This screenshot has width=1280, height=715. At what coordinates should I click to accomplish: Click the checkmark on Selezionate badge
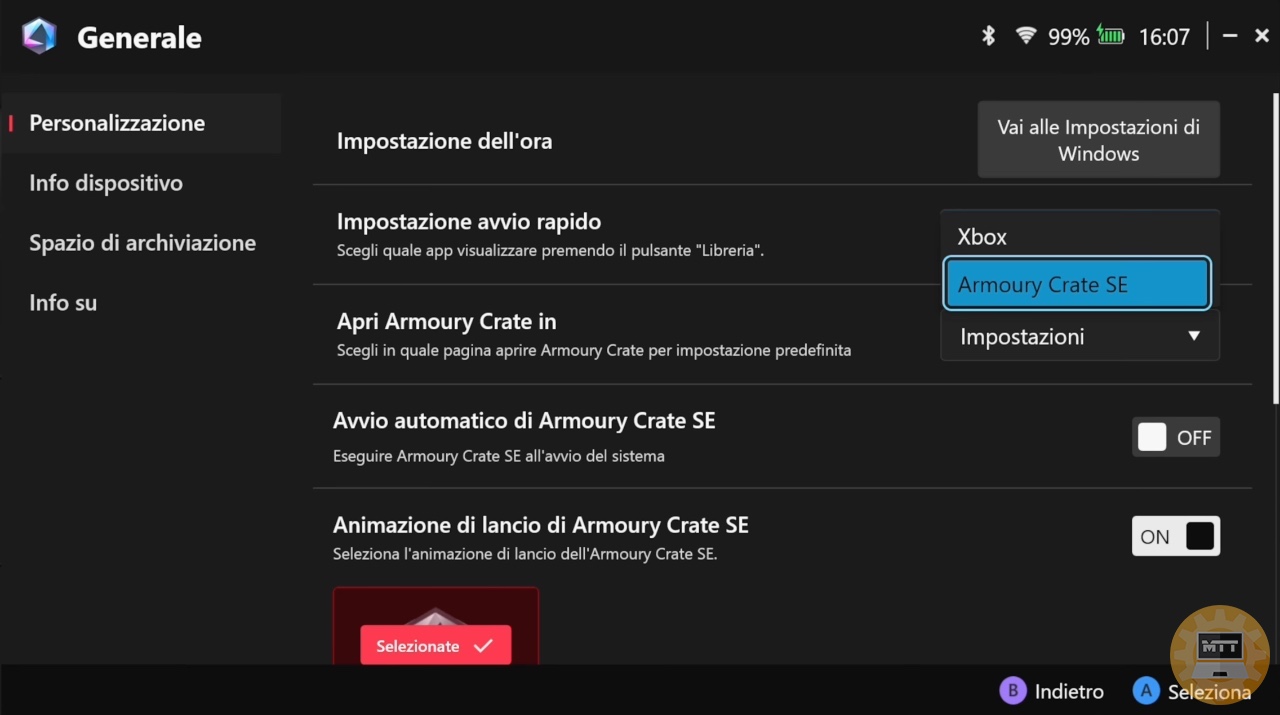click(x=483, y=646)
